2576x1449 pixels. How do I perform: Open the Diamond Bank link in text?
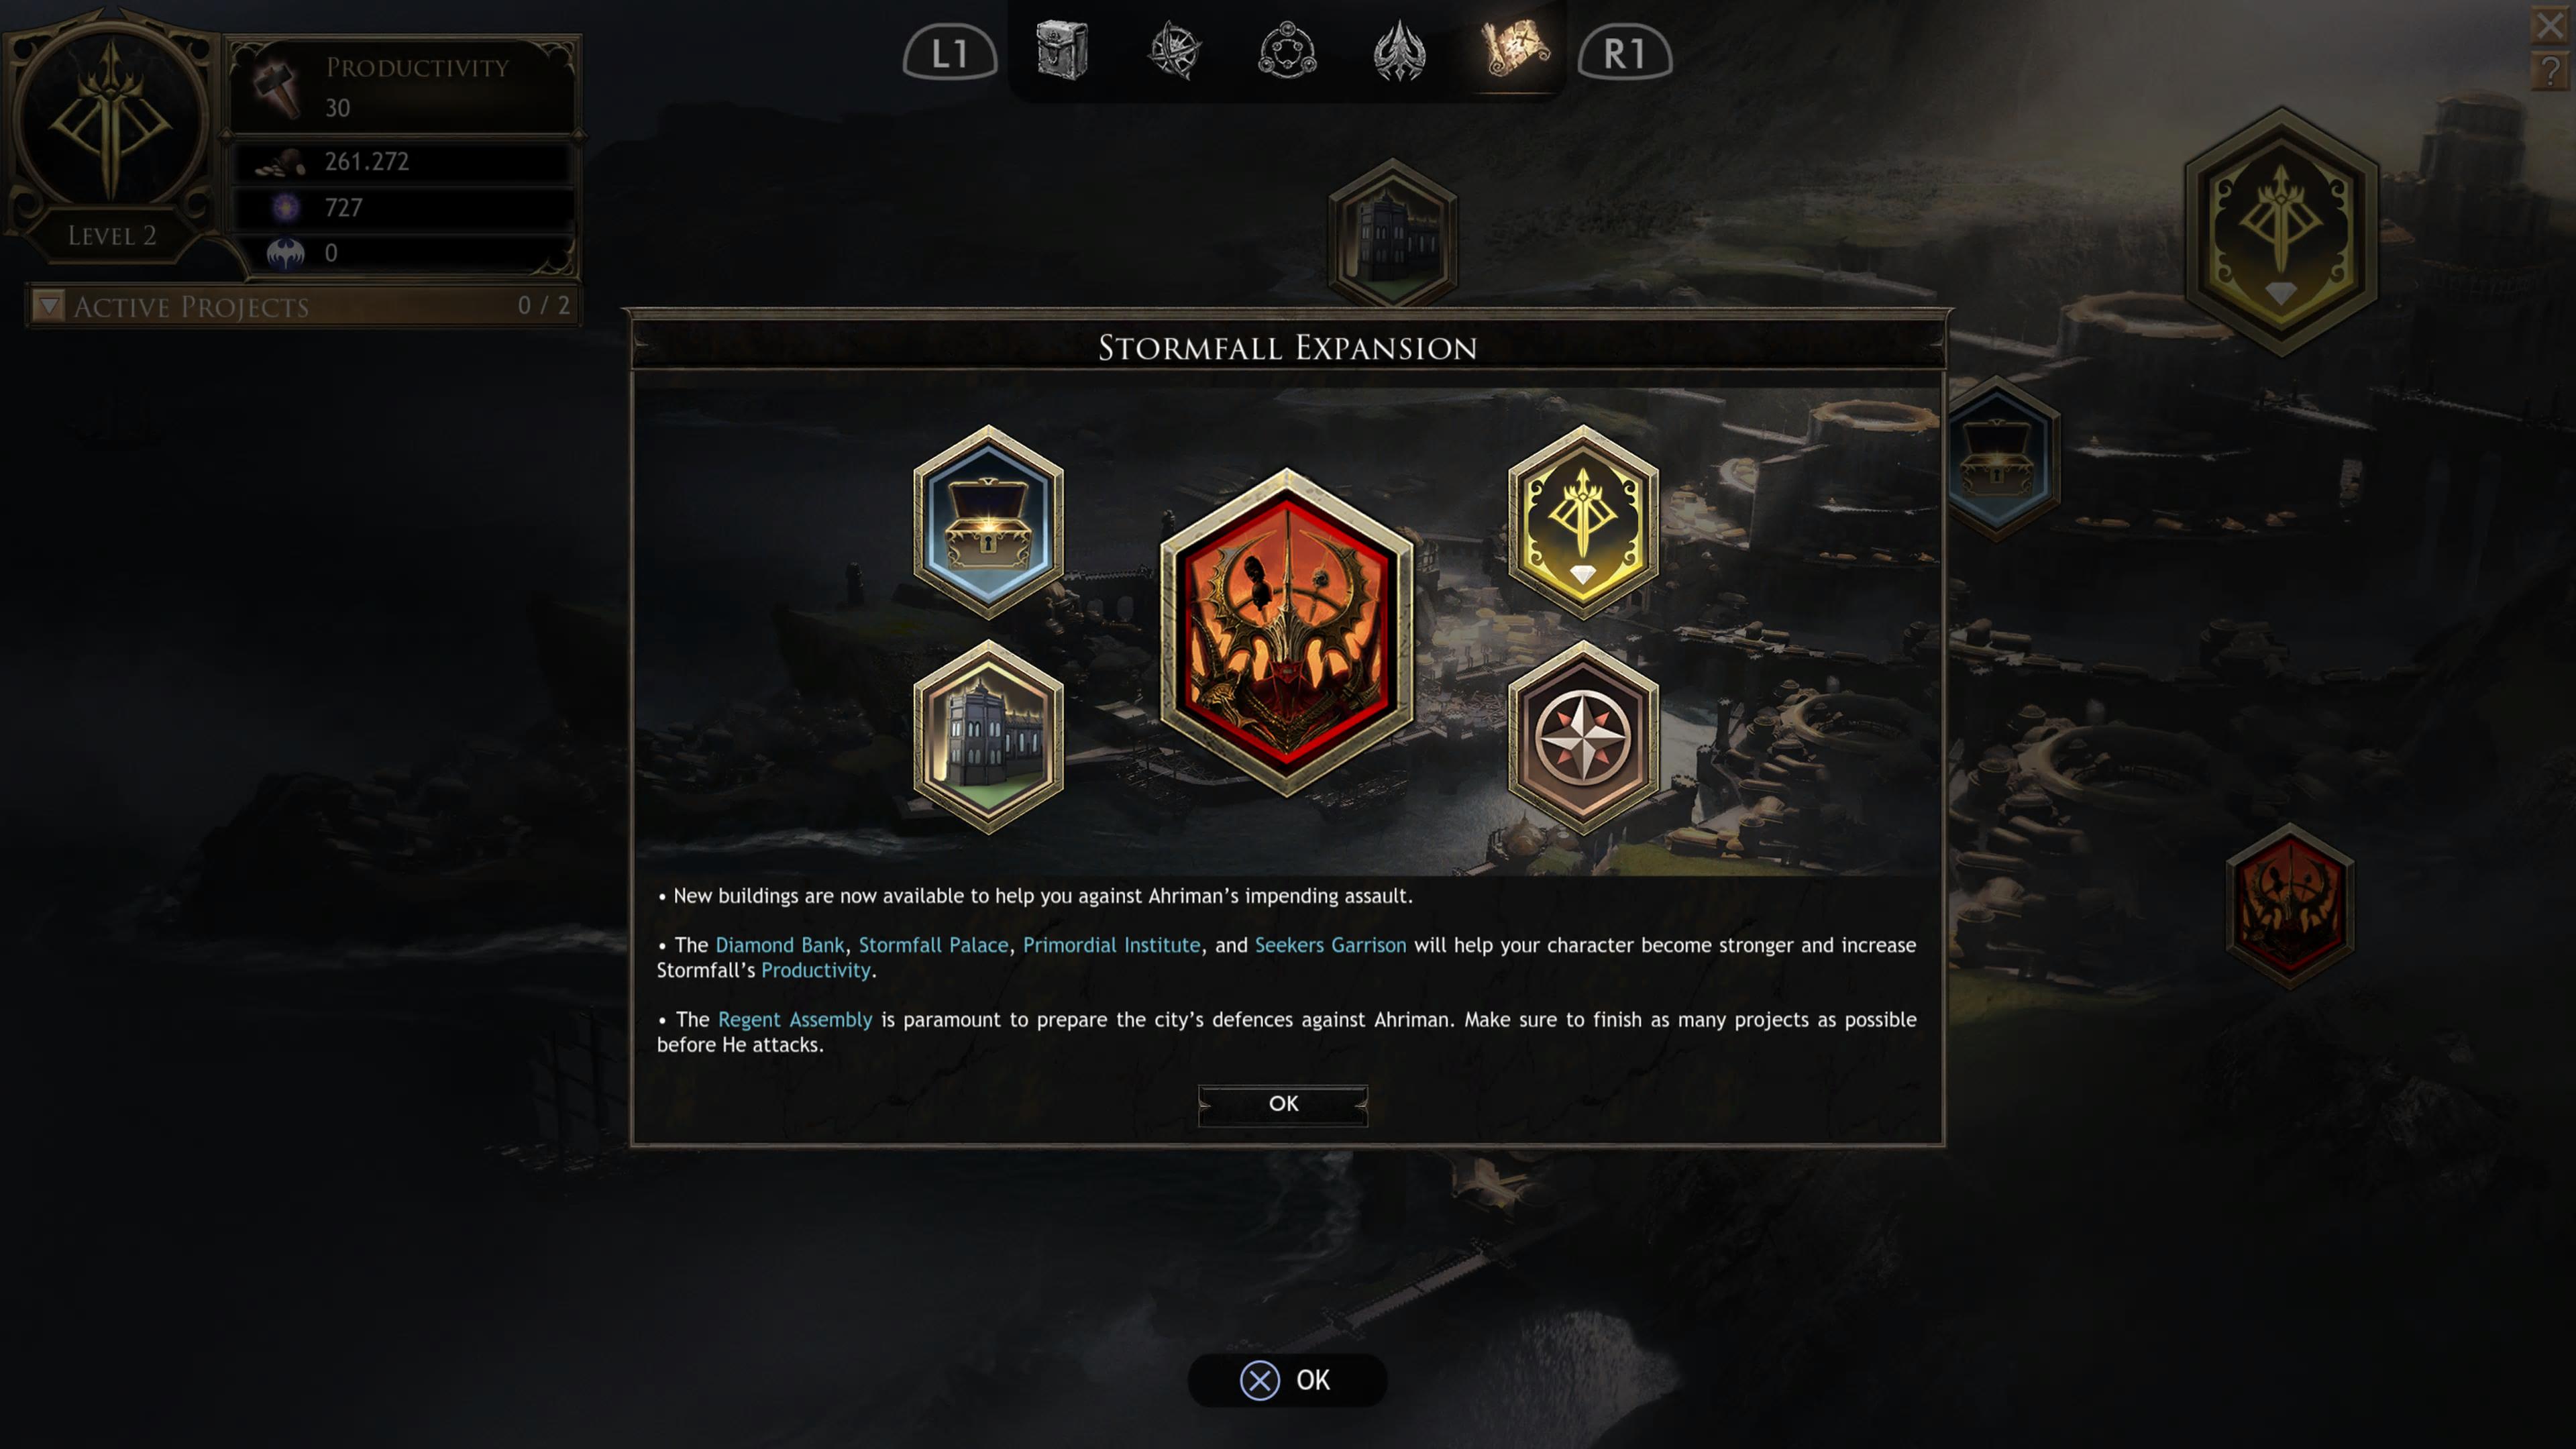(x=779, y=945)
